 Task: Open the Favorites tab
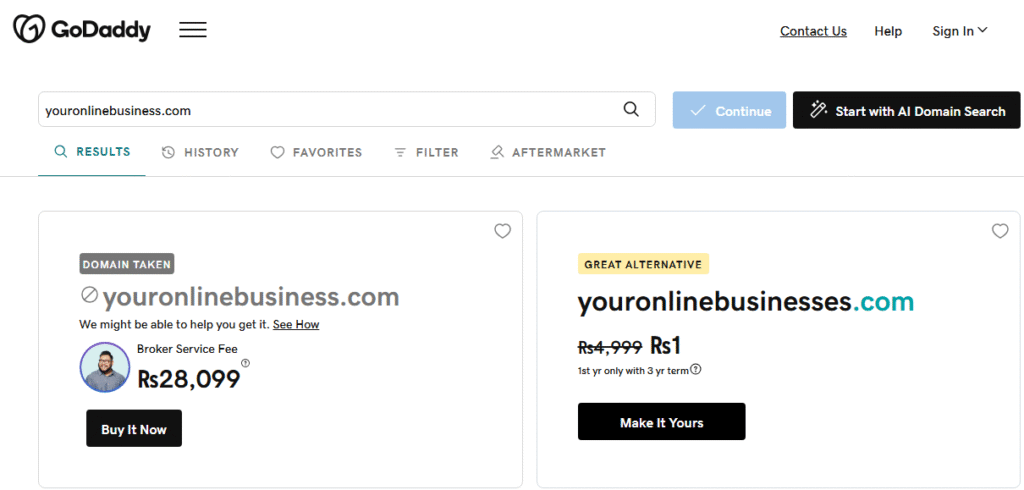pos(316,153)
